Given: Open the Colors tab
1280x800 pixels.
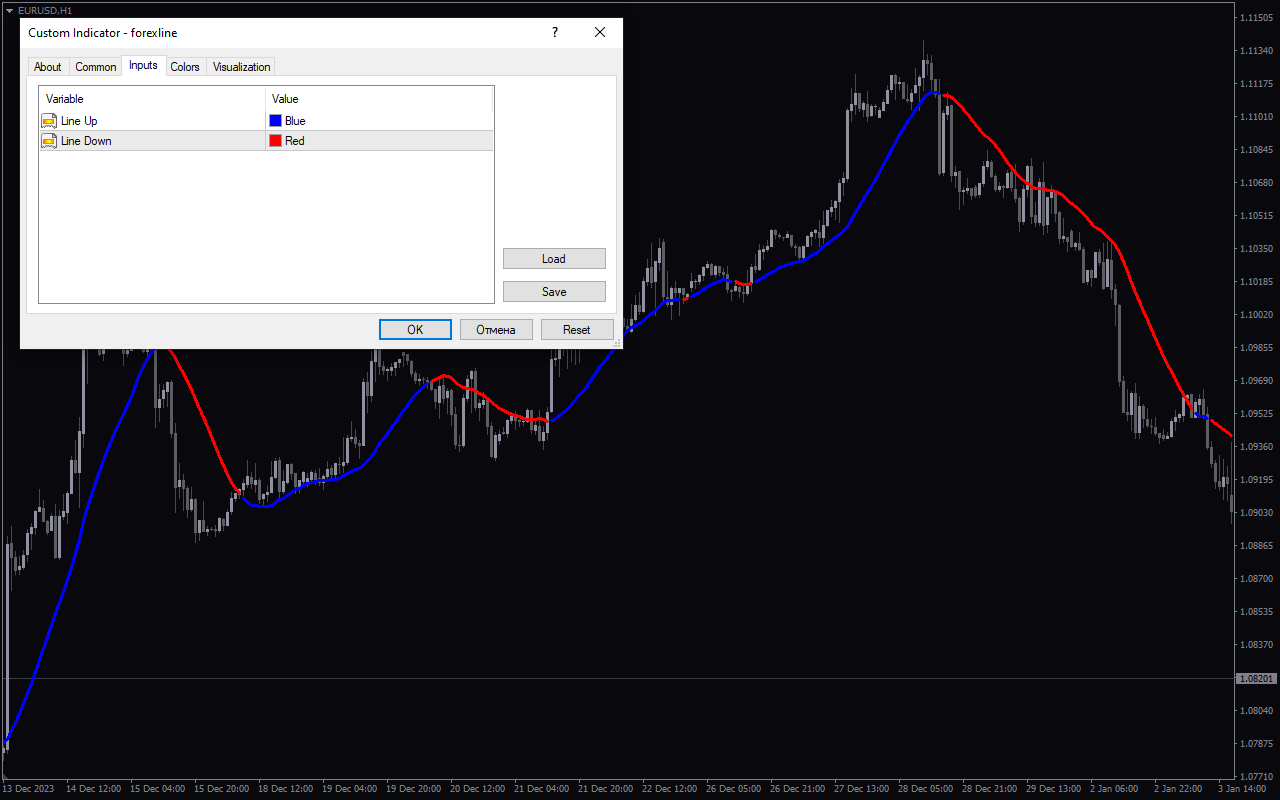Looking at the screenshot, I should pyautogui.click(x=185, y=67).
